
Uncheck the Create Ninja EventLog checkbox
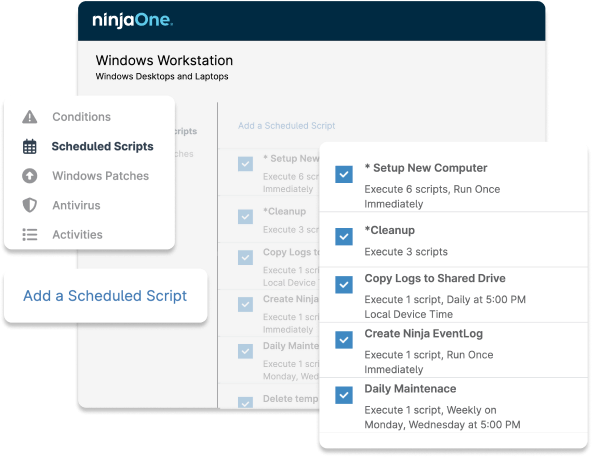click(x=344, y=340)
